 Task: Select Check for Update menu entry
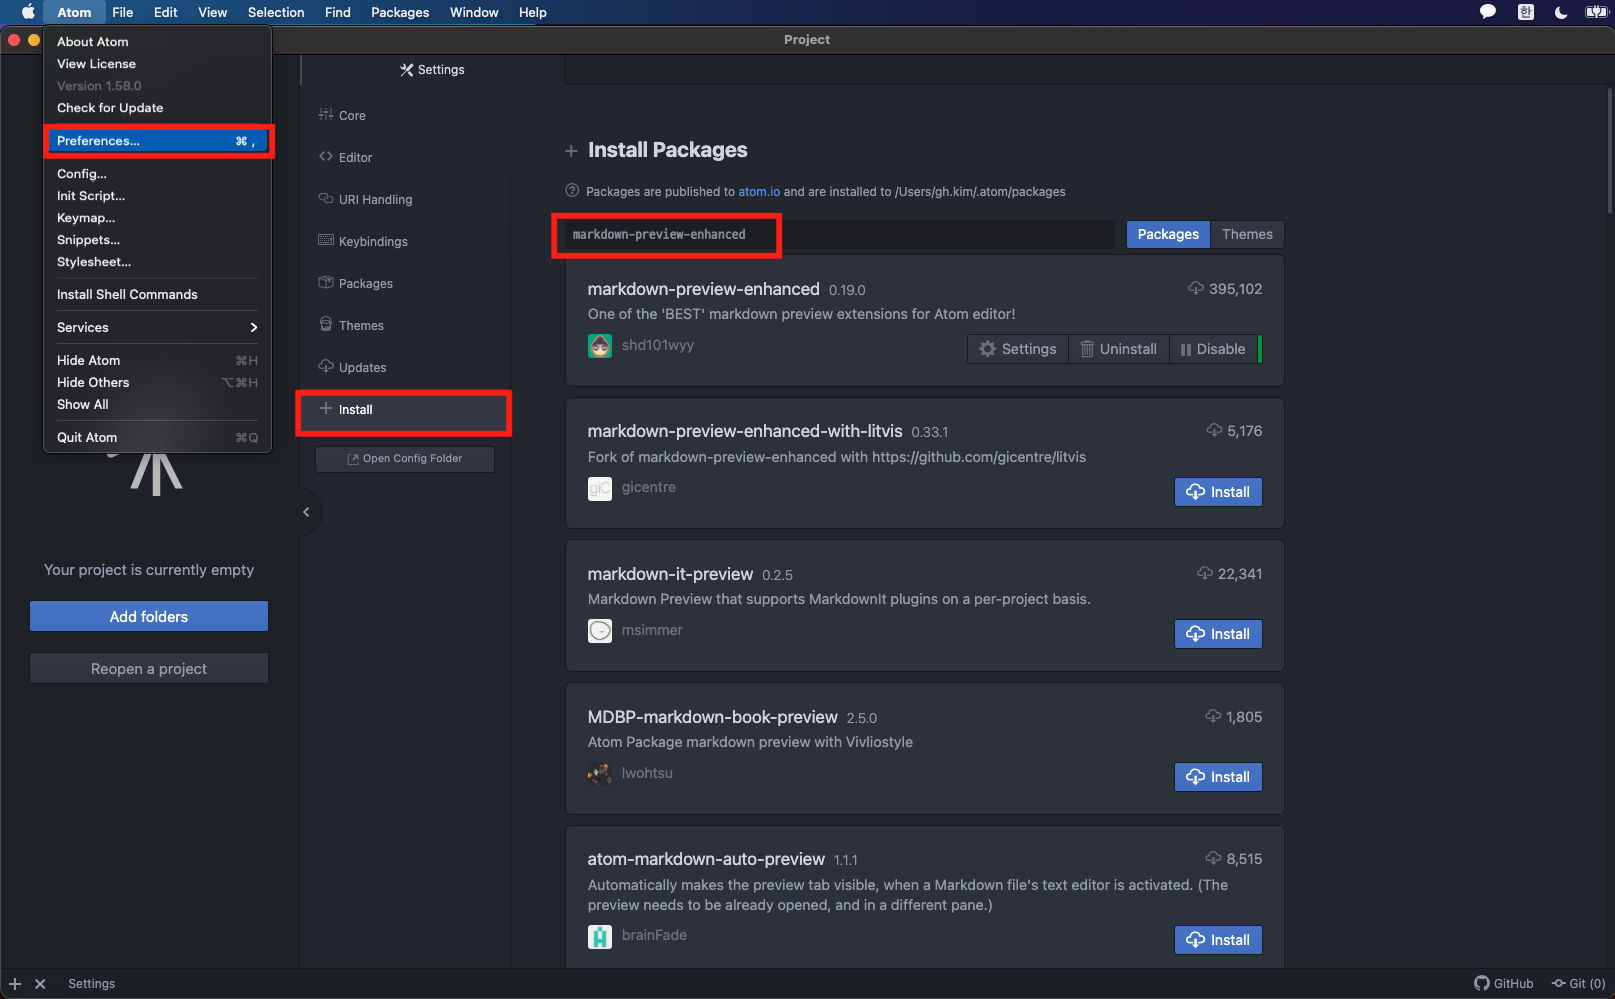pyautogui.click(x=157, y=108)
